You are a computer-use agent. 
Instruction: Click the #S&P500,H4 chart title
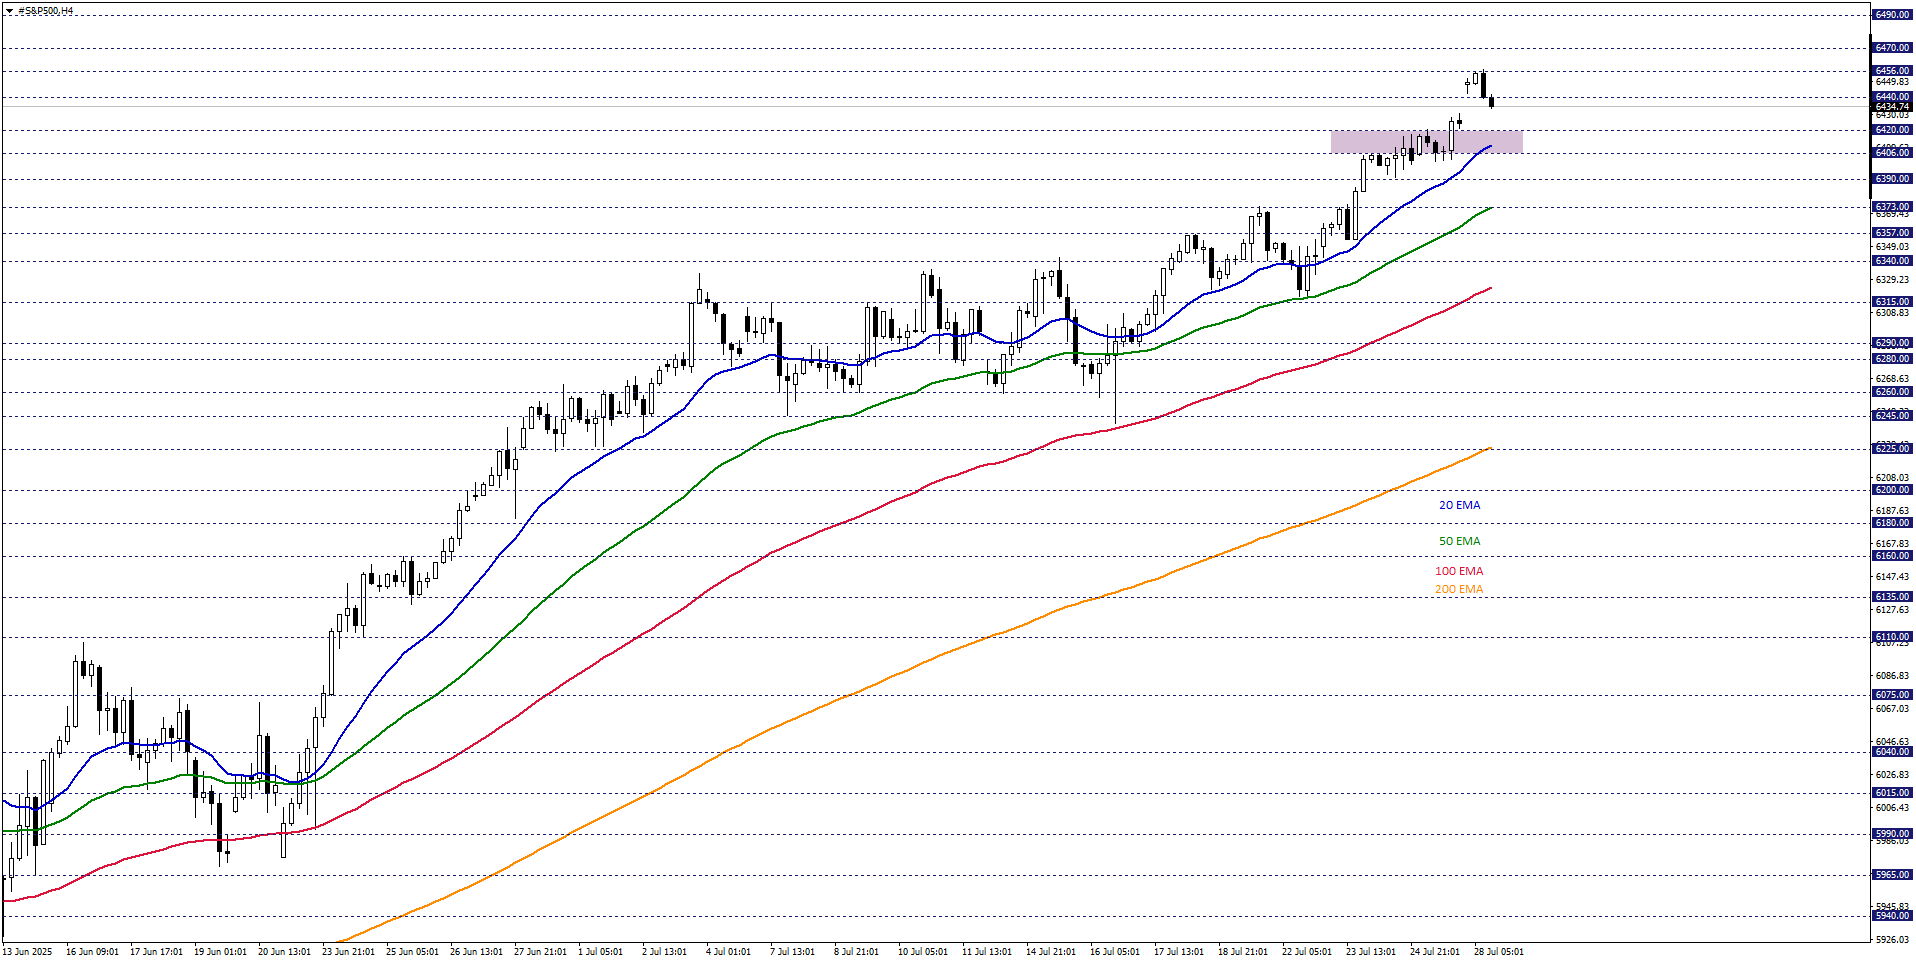pos(45,11)
